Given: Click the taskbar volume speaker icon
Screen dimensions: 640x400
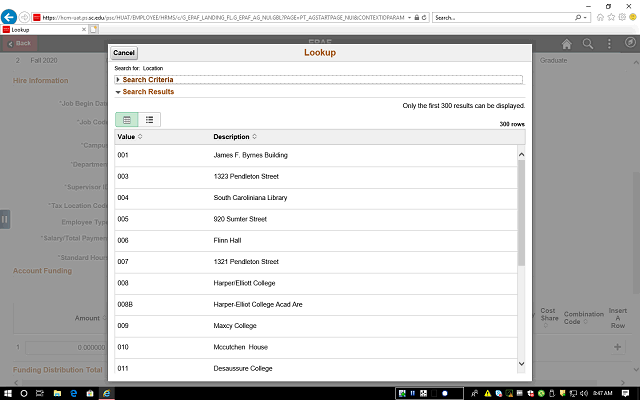Looking at the screenshot, I should click(x=584, y=393).
